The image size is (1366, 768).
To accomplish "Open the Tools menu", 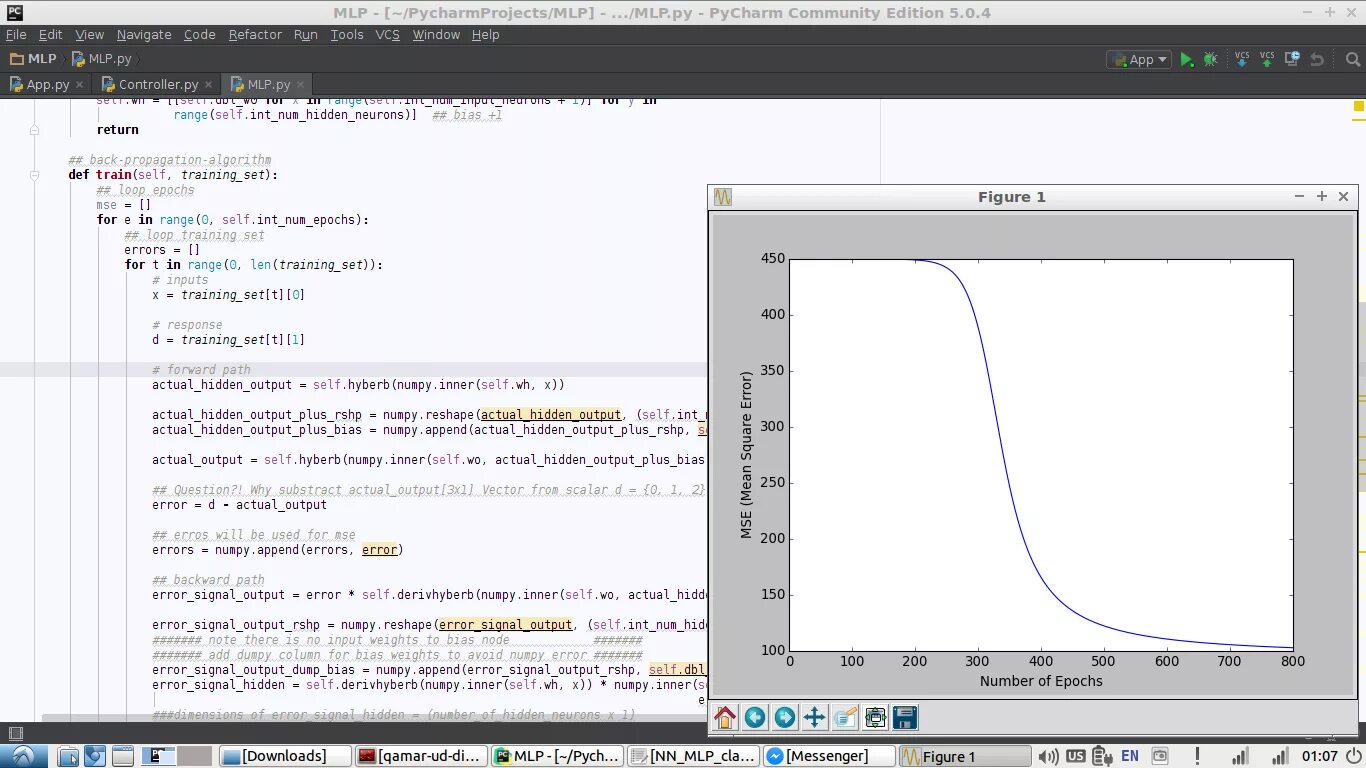I will pos(347,34).
